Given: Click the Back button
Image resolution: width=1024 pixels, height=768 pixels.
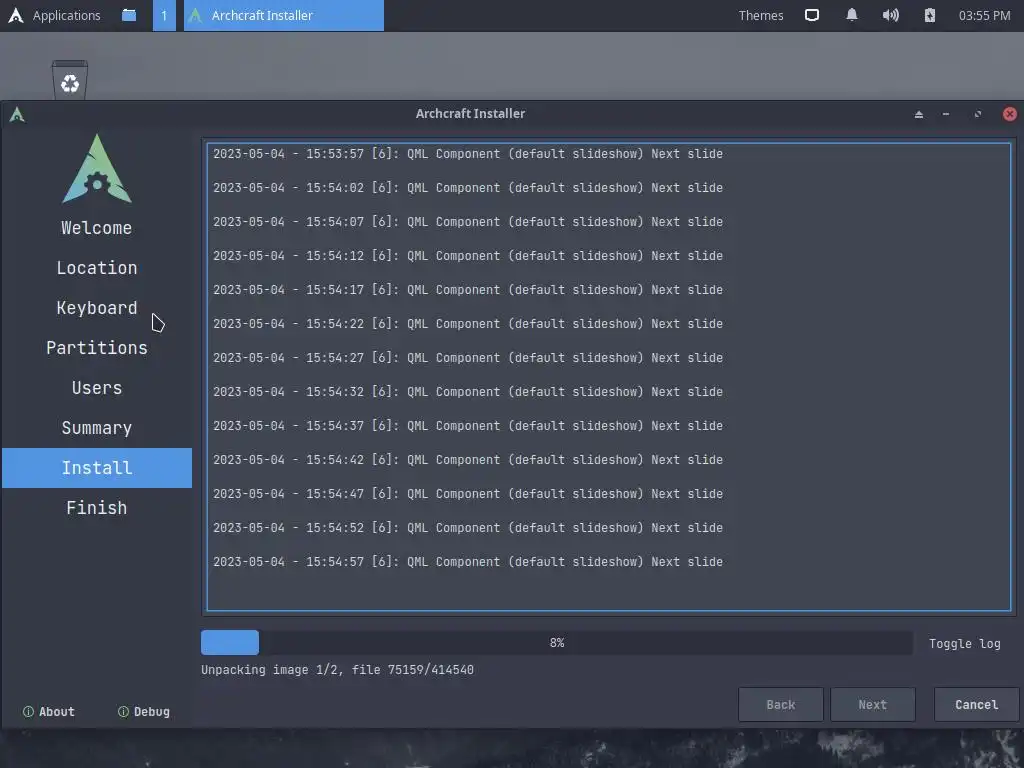Looking at the screenshot, I should click(x=780, y=705).
